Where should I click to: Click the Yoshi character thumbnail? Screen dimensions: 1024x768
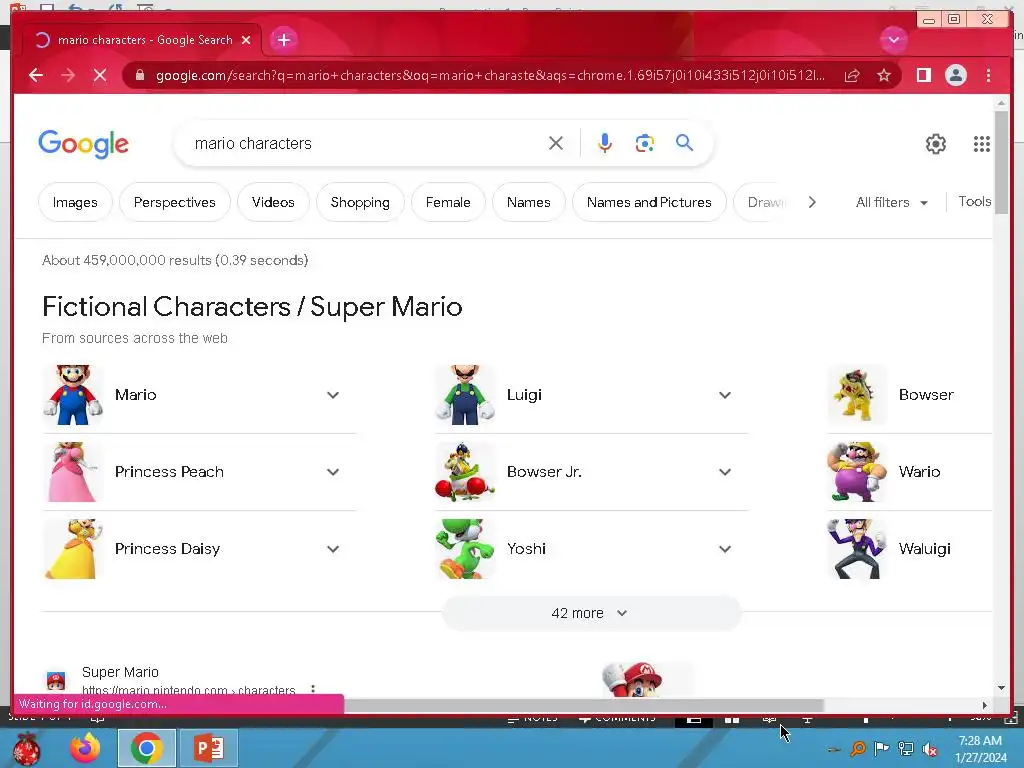[x=465, y=549]
